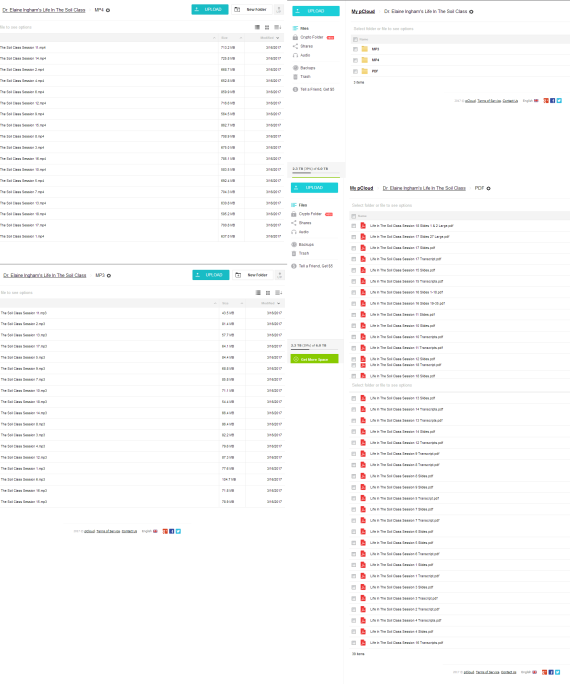Open the yellow MP4 folder icon

(365, 60)
